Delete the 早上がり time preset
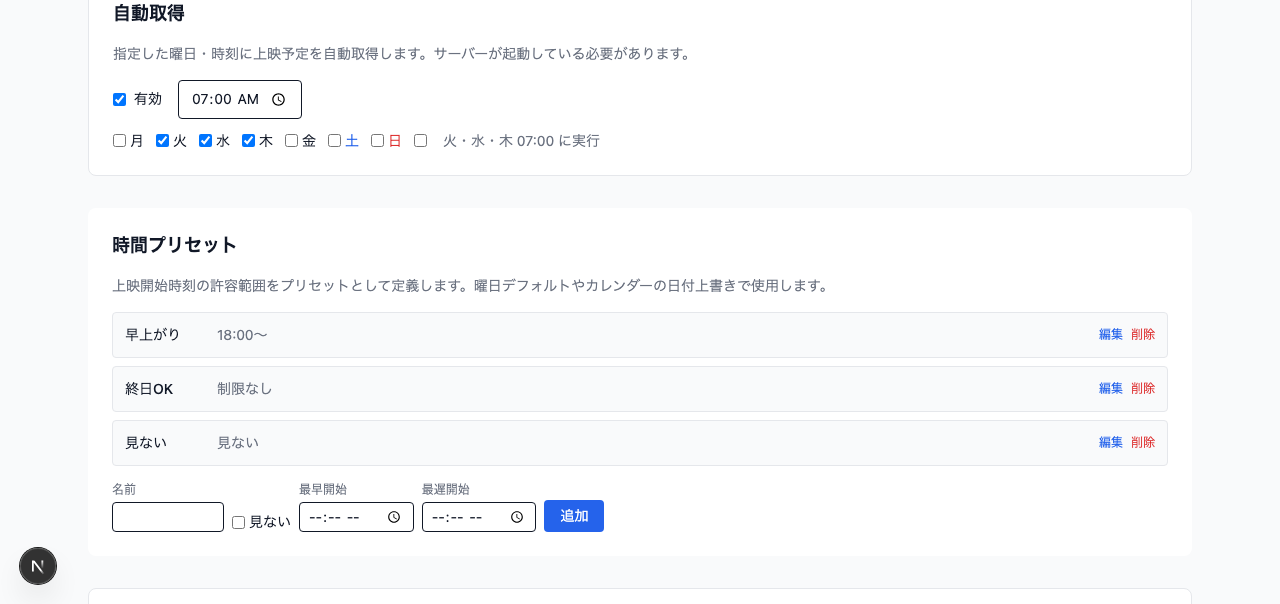The image size is (1280, 604). pyautogui.click(x=1142, y=334)
